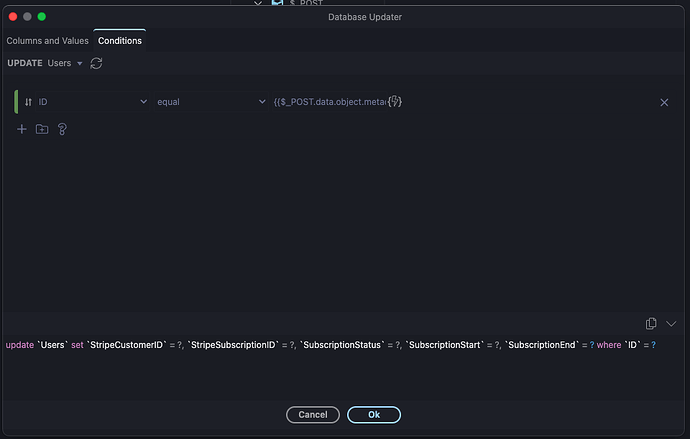Open the ID column dropdown

click(x=93, y=102)
